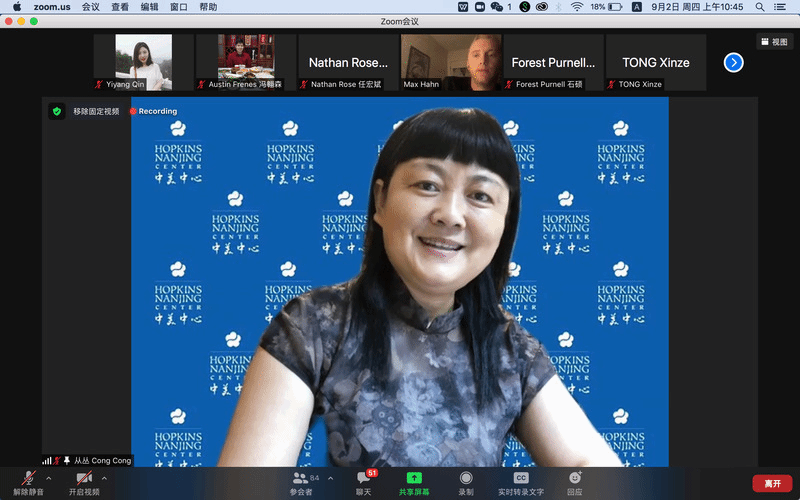Click the Bluetooth icon in menu bar
The width and height of the screenshot is (800, 500).
point(559,7)
